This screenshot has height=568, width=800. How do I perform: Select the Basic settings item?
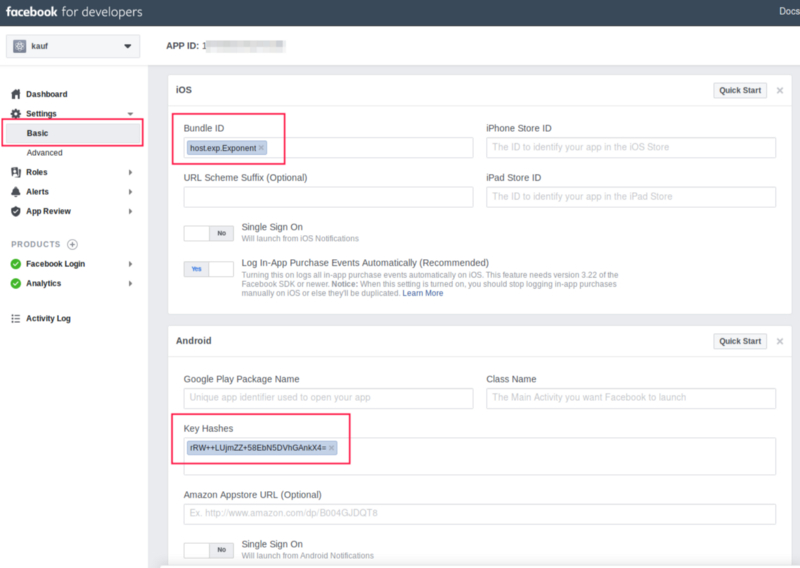tap(72, 133)
